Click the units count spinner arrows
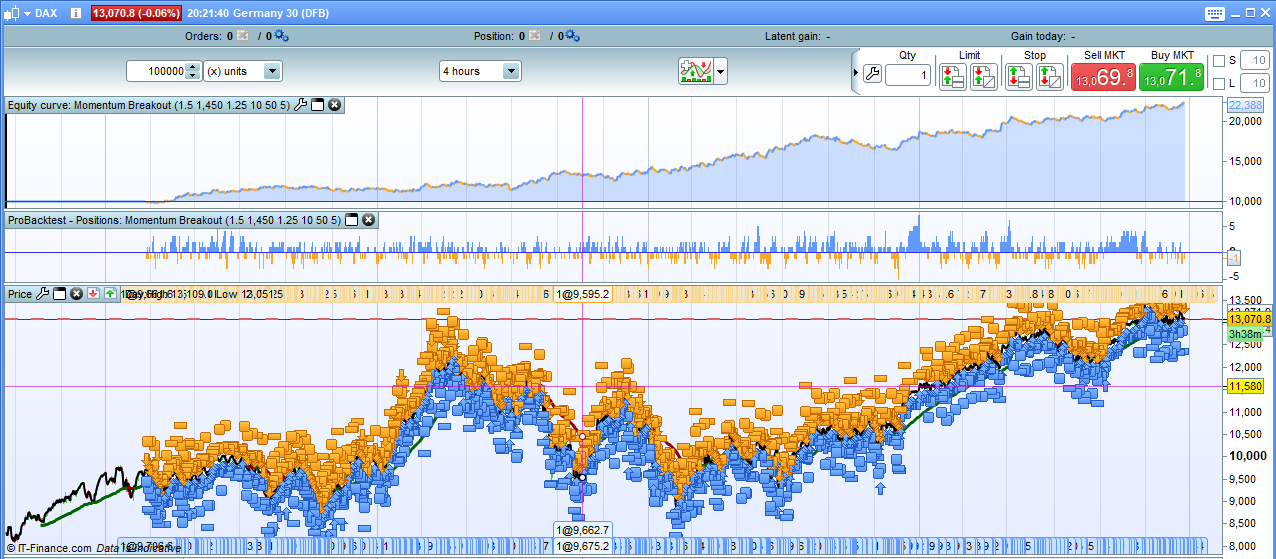 [x=193, y=71]
